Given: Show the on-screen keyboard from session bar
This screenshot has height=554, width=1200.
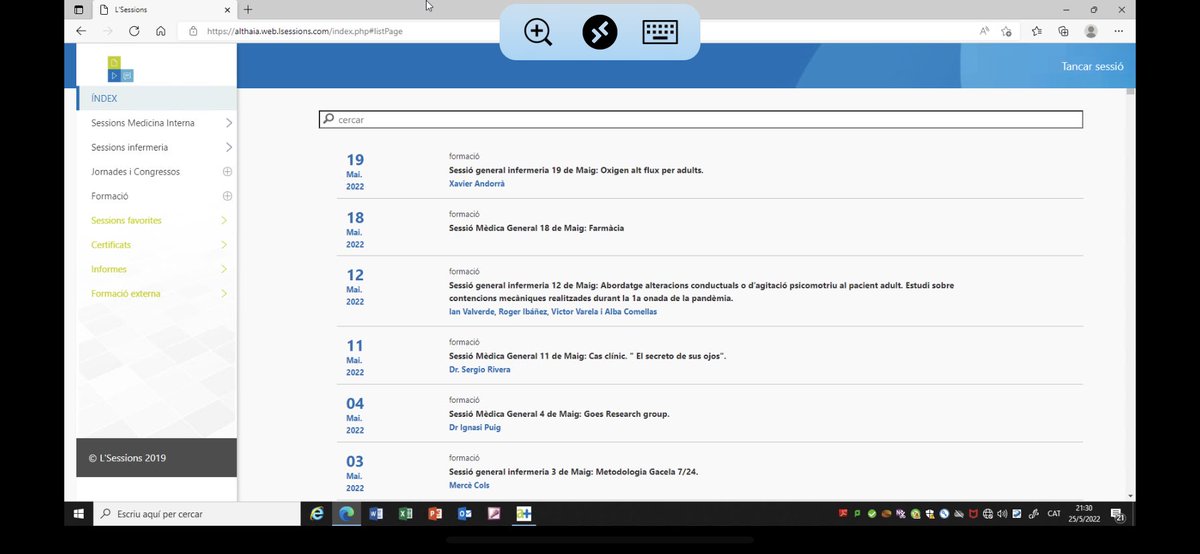Looking at the screenshot, I should (x=660, y=32).
